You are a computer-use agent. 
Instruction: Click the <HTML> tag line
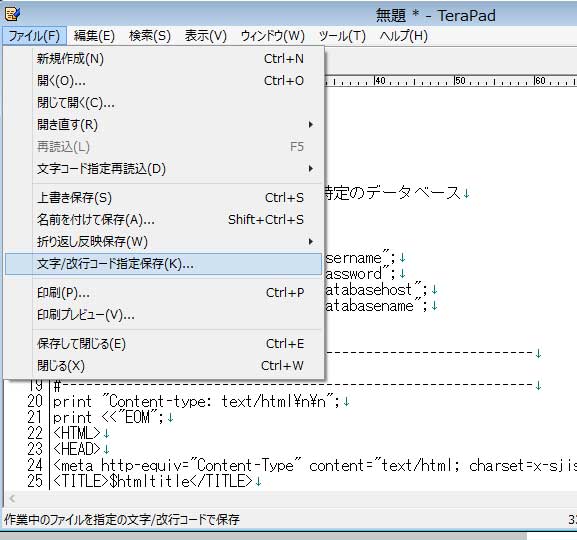(81, 433)
